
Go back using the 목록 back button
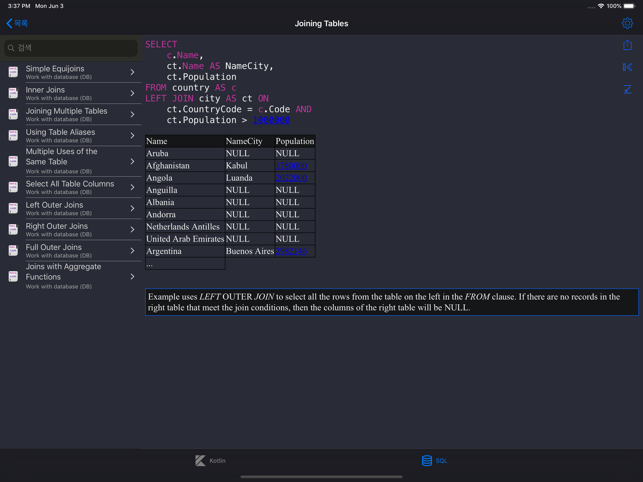pyautogui.click(x=17, y=23)
